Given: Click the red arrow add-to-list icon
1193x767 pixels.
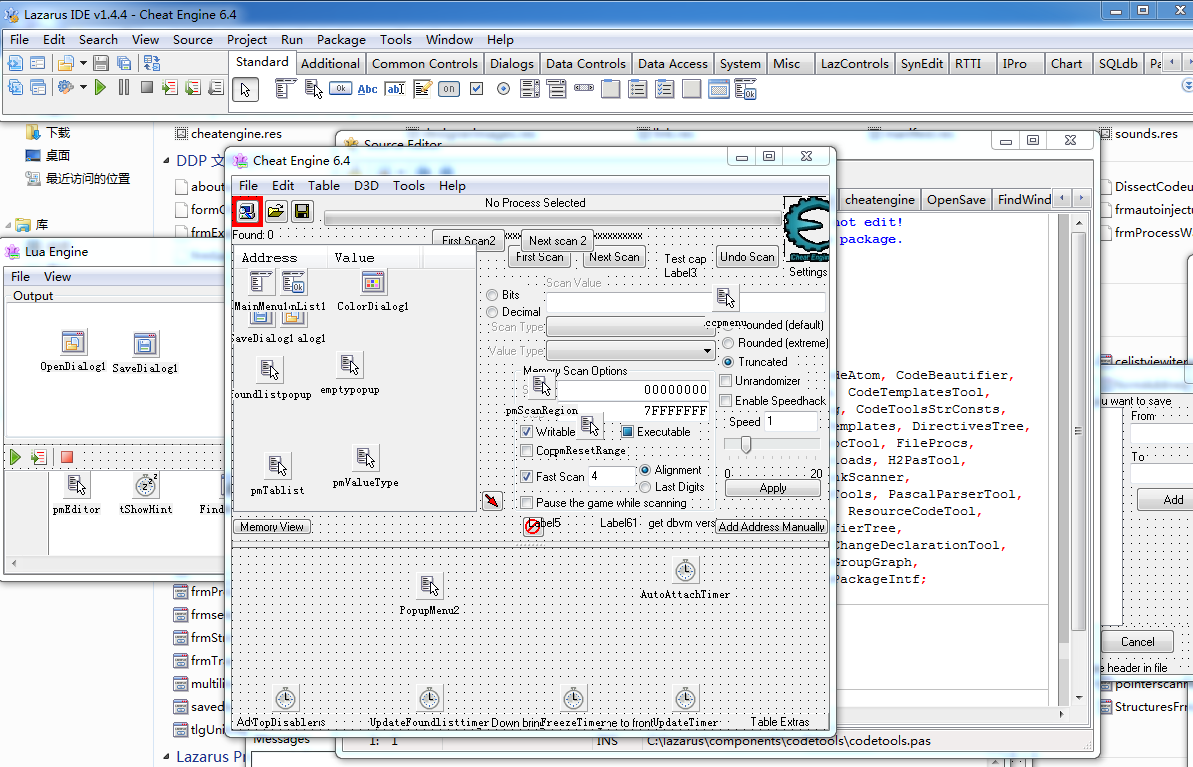Looking at the screenshot, I should coord(493,501).
